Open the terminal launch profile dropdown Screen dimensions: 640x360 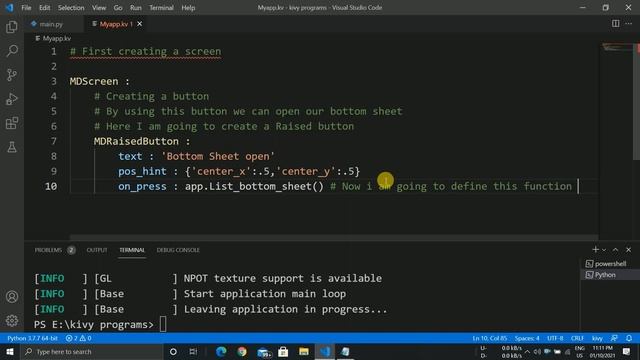click(604, 250)
